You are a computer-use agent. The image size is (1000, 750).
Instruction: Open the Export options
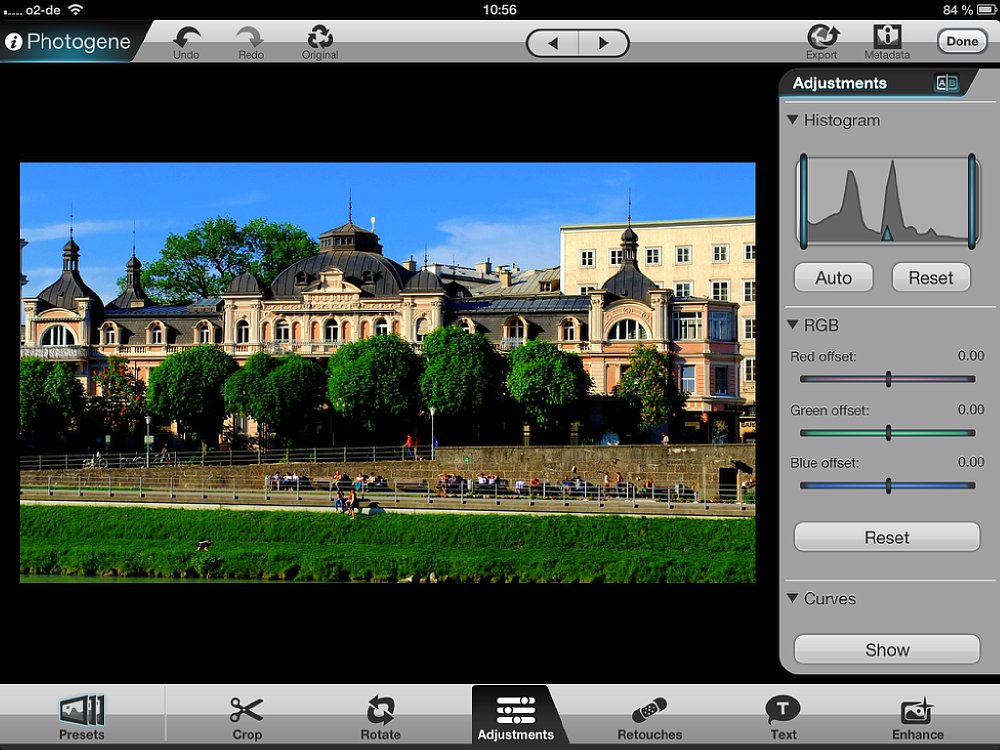click(822, 38)
